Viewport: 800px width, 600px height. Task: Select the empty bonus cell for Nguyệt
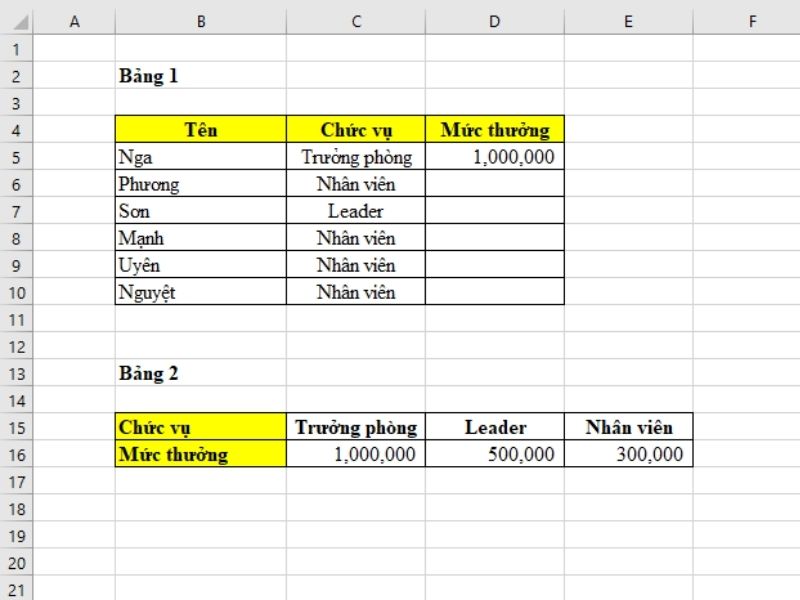click(x=494, y=292)
